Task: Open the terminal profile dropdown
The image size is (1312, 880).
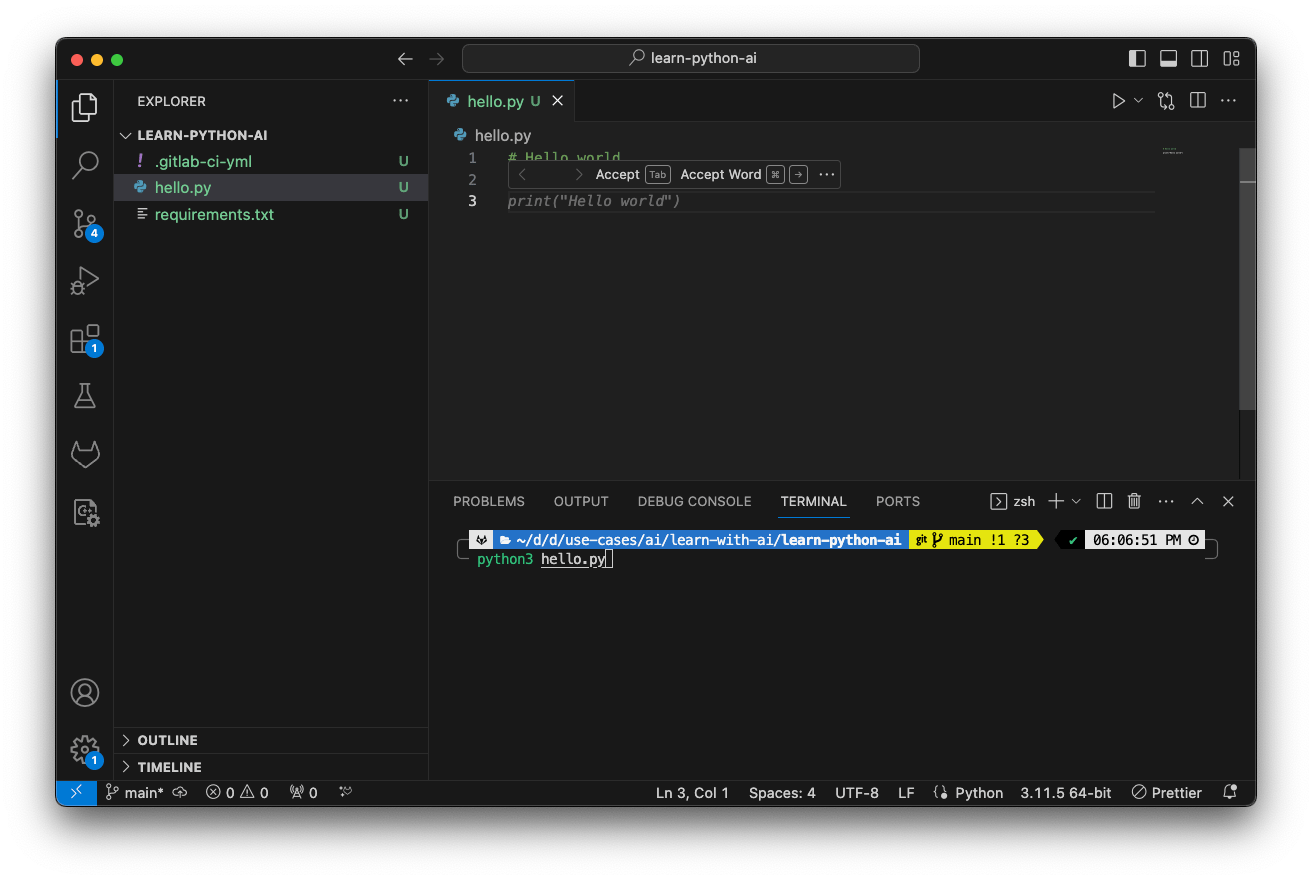Action: (x=1076, y=501)
